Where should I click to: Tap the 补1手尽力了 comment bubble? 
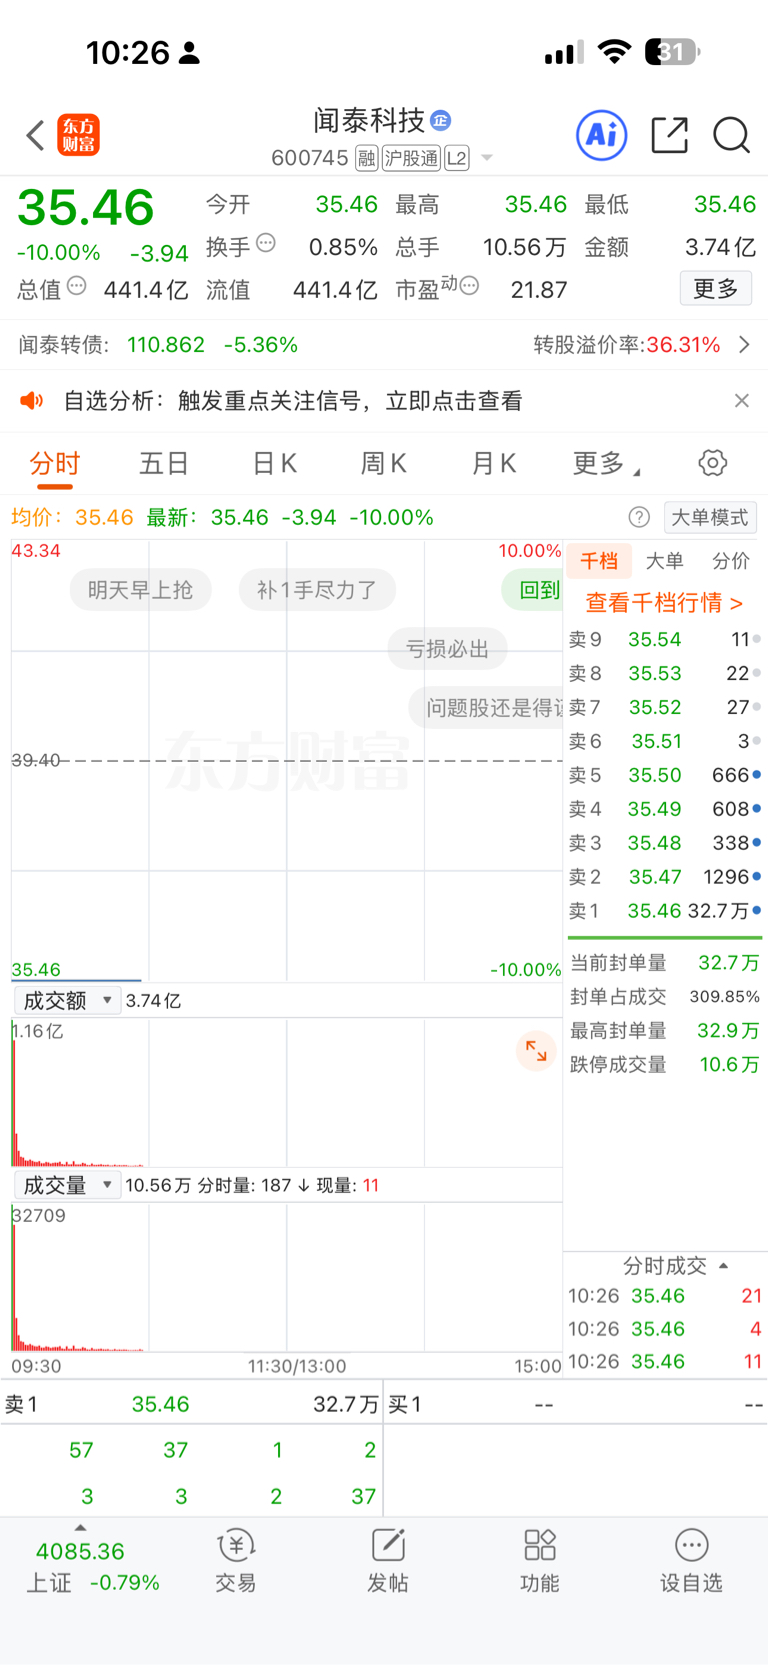[x=317, y=590]
